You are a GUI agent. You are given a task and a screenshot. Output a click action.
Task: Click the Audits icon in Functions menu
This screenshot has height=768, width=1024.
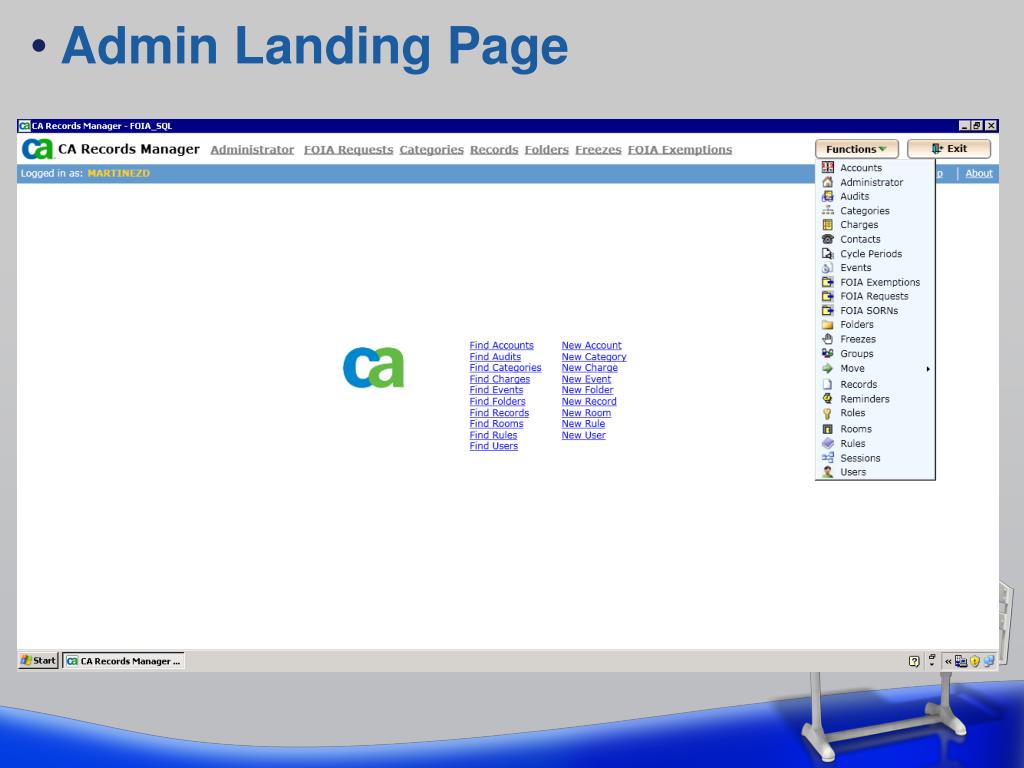pos(827,196)
